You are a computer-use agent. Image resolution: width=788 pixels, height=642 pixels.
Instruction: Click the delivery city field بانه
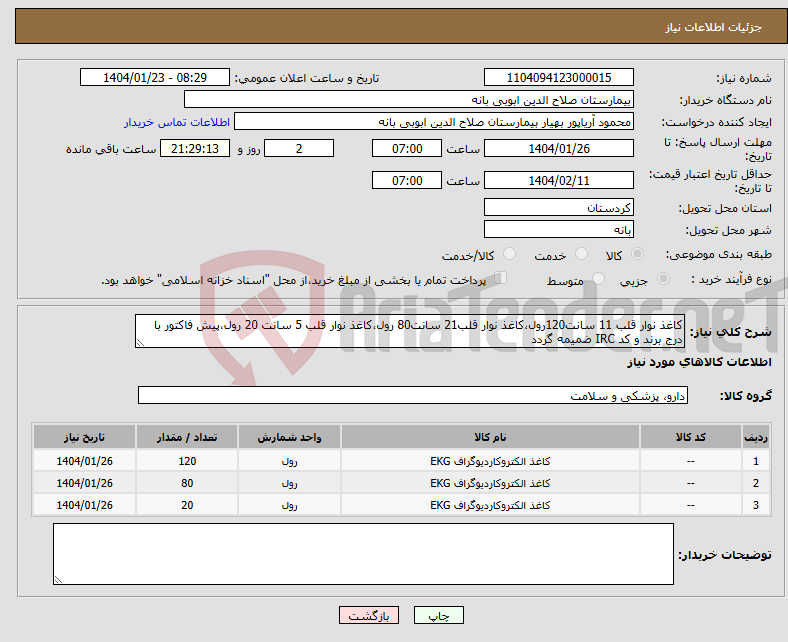[559, 229]
